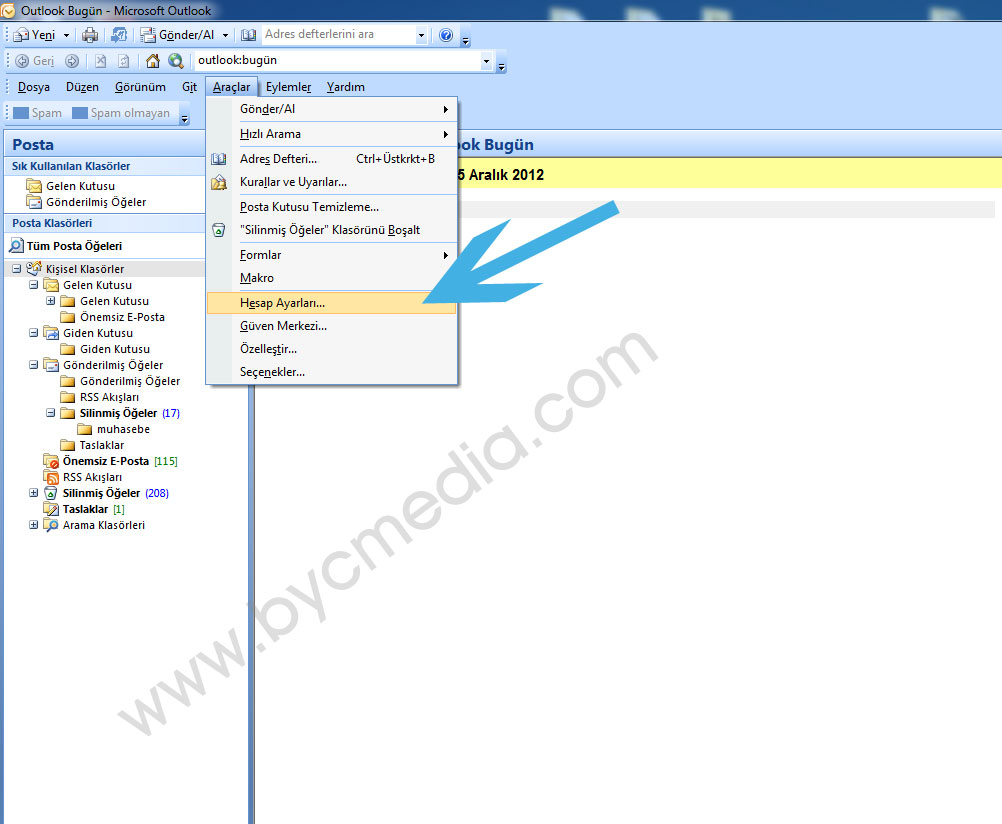
Task: Select the Makro menu entry
Action: pyautogui.click(x=332, y=278)
